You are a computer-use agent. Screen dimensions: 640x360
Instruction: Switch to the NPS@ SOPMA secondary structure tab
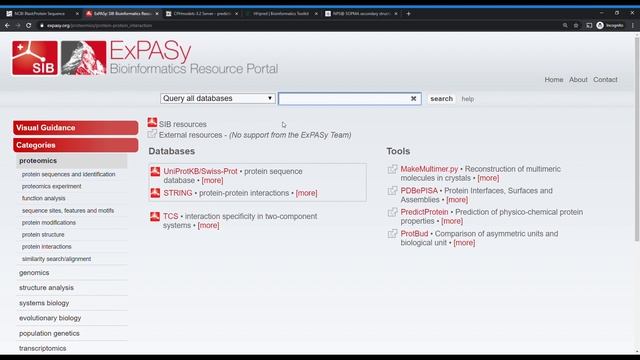tap(361, 13)
